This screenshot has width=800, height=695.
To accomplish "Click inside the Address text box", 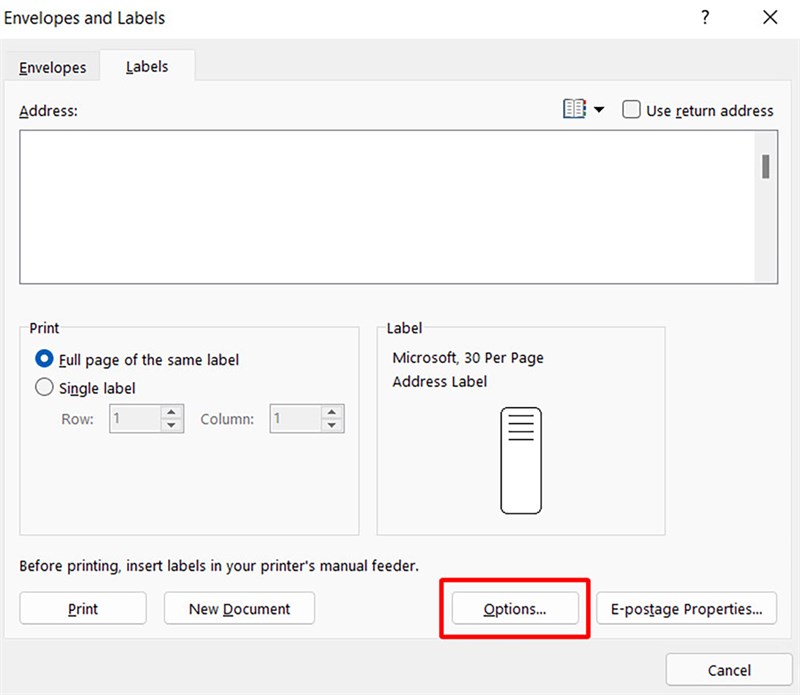I will pos(385,205).
